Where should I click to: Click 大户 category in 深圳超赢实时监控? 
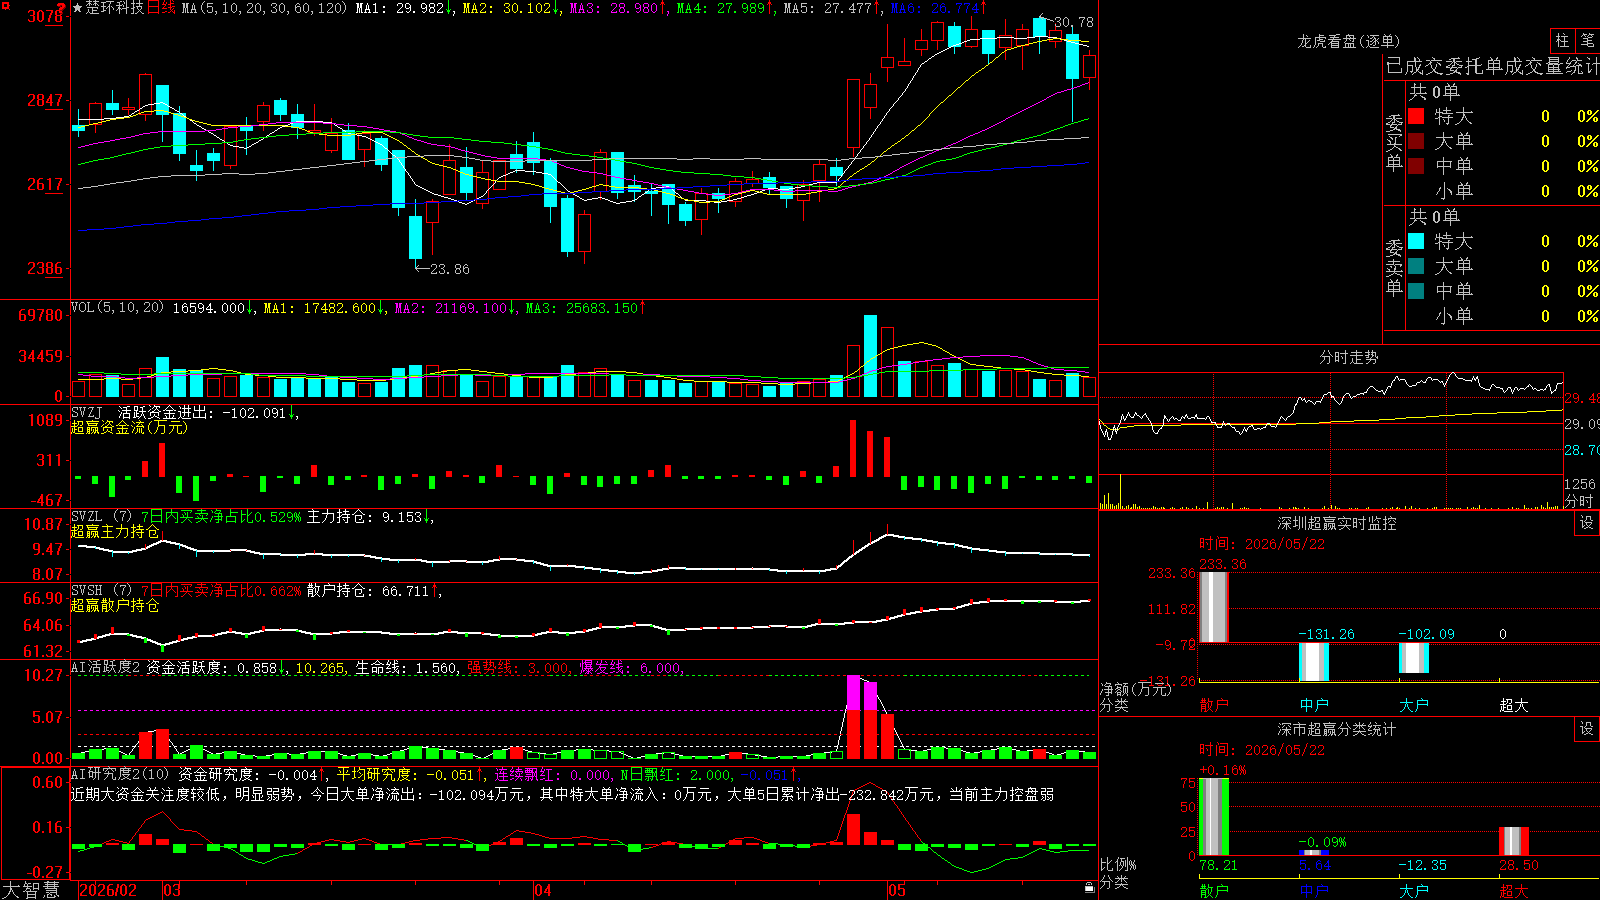point(1414,705)
